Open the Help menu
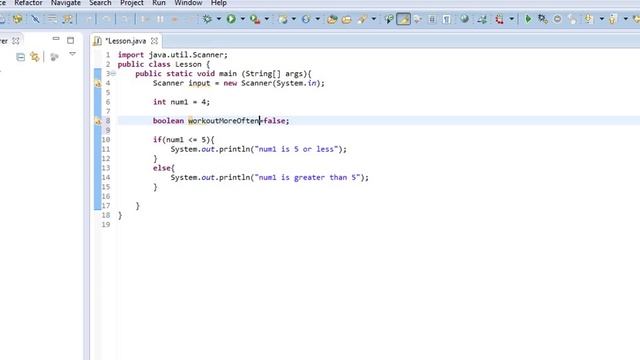Image resolution: width=640 pixels, height=360 pixels. click(219, 3)
